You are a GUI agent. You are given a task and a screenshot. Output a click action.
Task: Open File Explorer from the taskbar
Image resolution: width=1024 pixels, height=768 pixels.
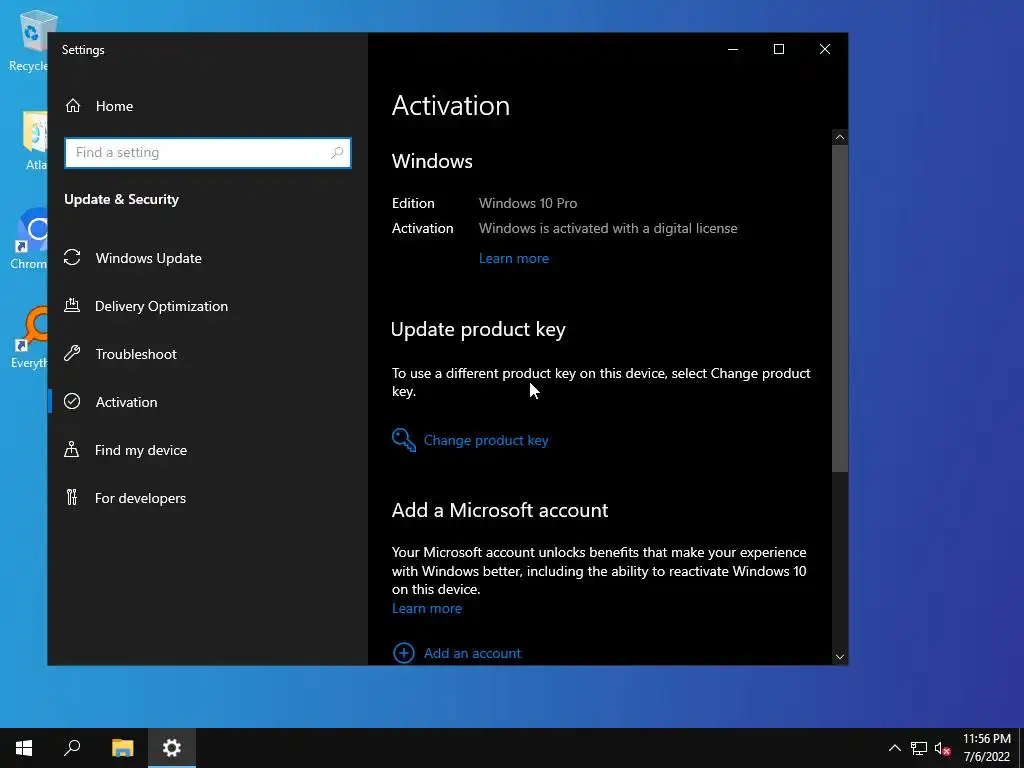(x=122, y=748)
